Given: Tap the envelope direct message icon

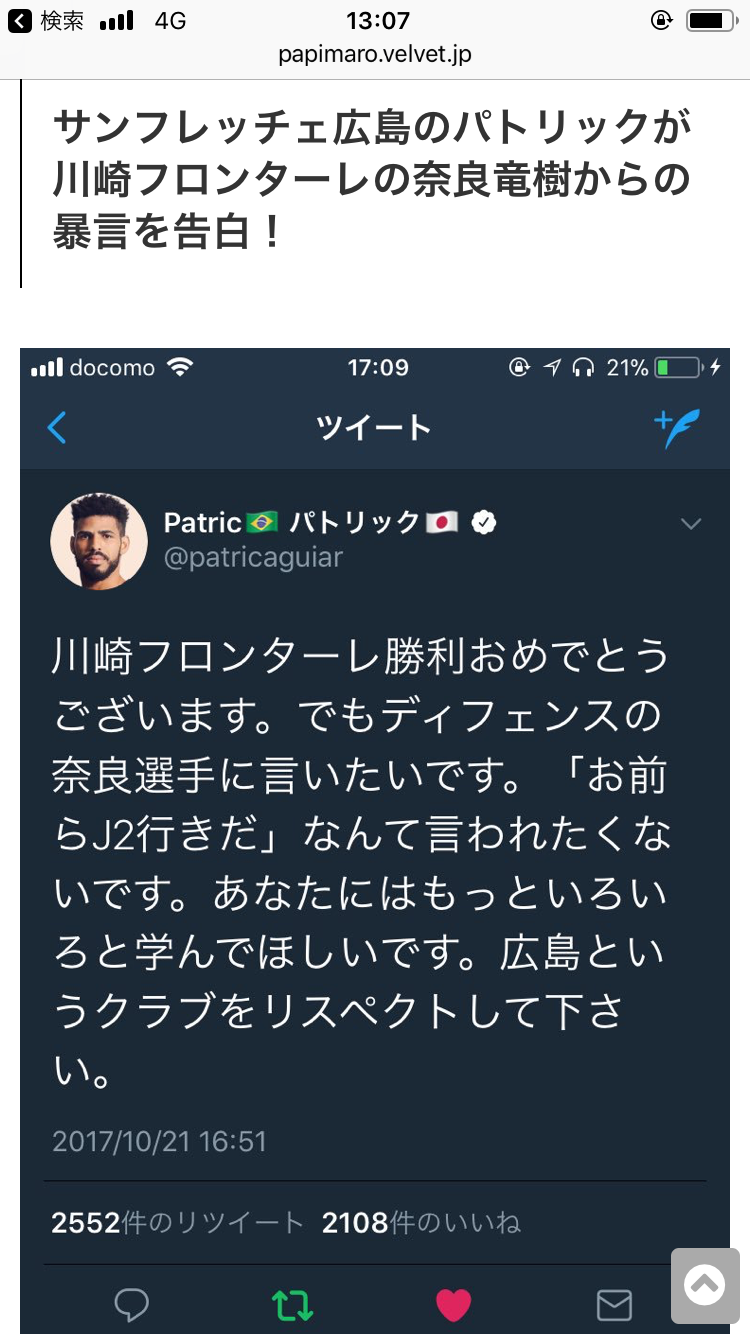Looking at the screenshot, I should pyautogui.click(x=614, y=1304).
